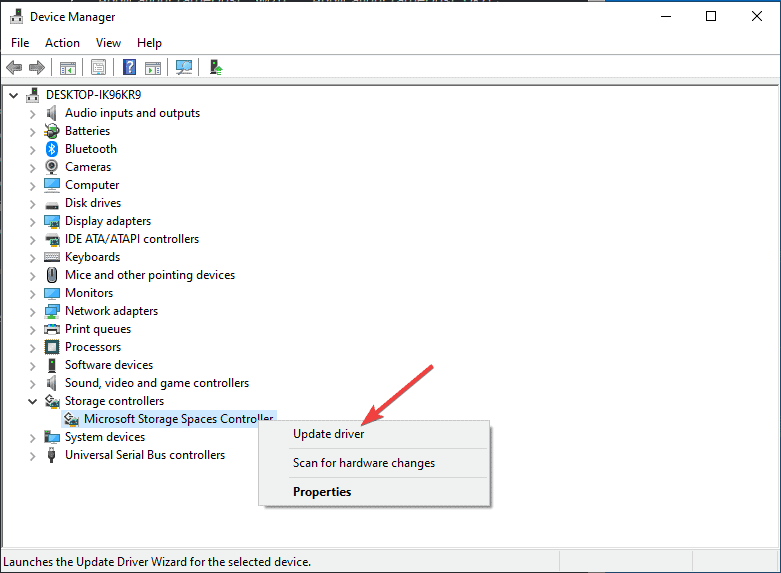Expand the Display adapters chevron
This screenshot has width=781, height=573.
tap(32, 222)
